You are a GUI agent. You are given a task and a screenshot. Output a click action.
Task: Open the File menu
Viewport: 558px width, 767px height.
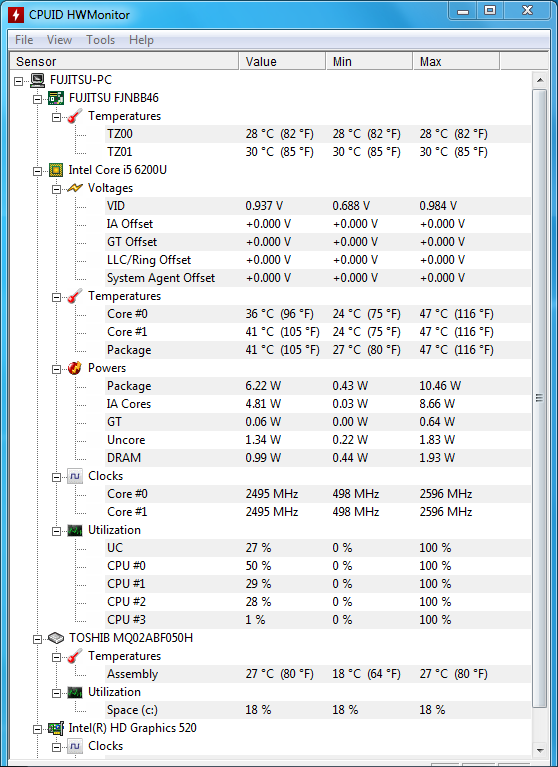click(x=24, y=40)
